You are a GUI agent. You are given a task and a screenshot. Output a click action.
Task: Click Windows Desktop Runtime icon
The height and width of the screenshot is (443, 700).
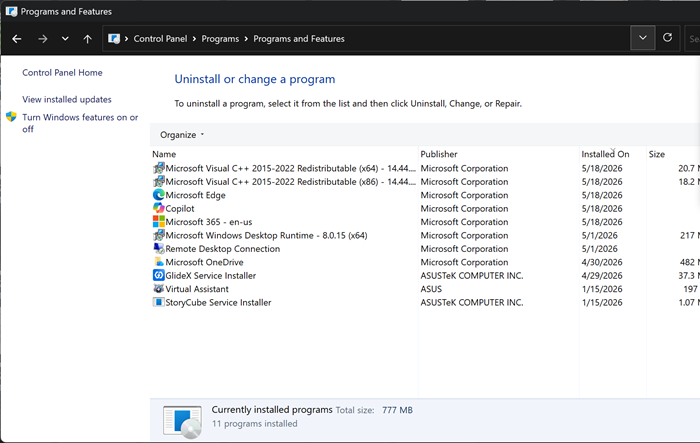(x=158, y=235)
